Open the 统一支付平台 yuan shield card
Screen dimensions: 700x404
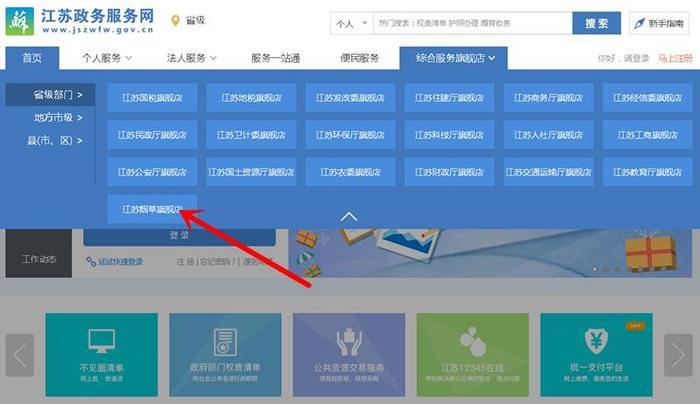(596, 355)
